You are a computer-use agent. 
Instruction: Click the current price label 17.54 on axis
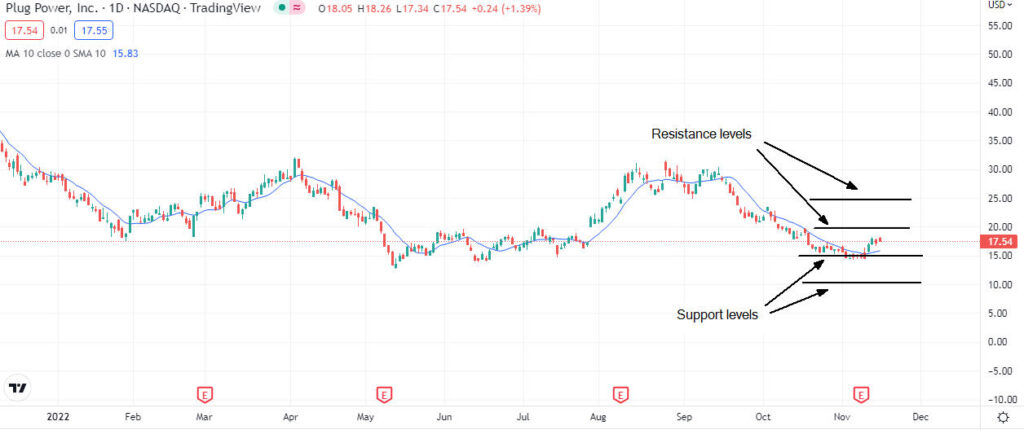tap(1002, 241)
